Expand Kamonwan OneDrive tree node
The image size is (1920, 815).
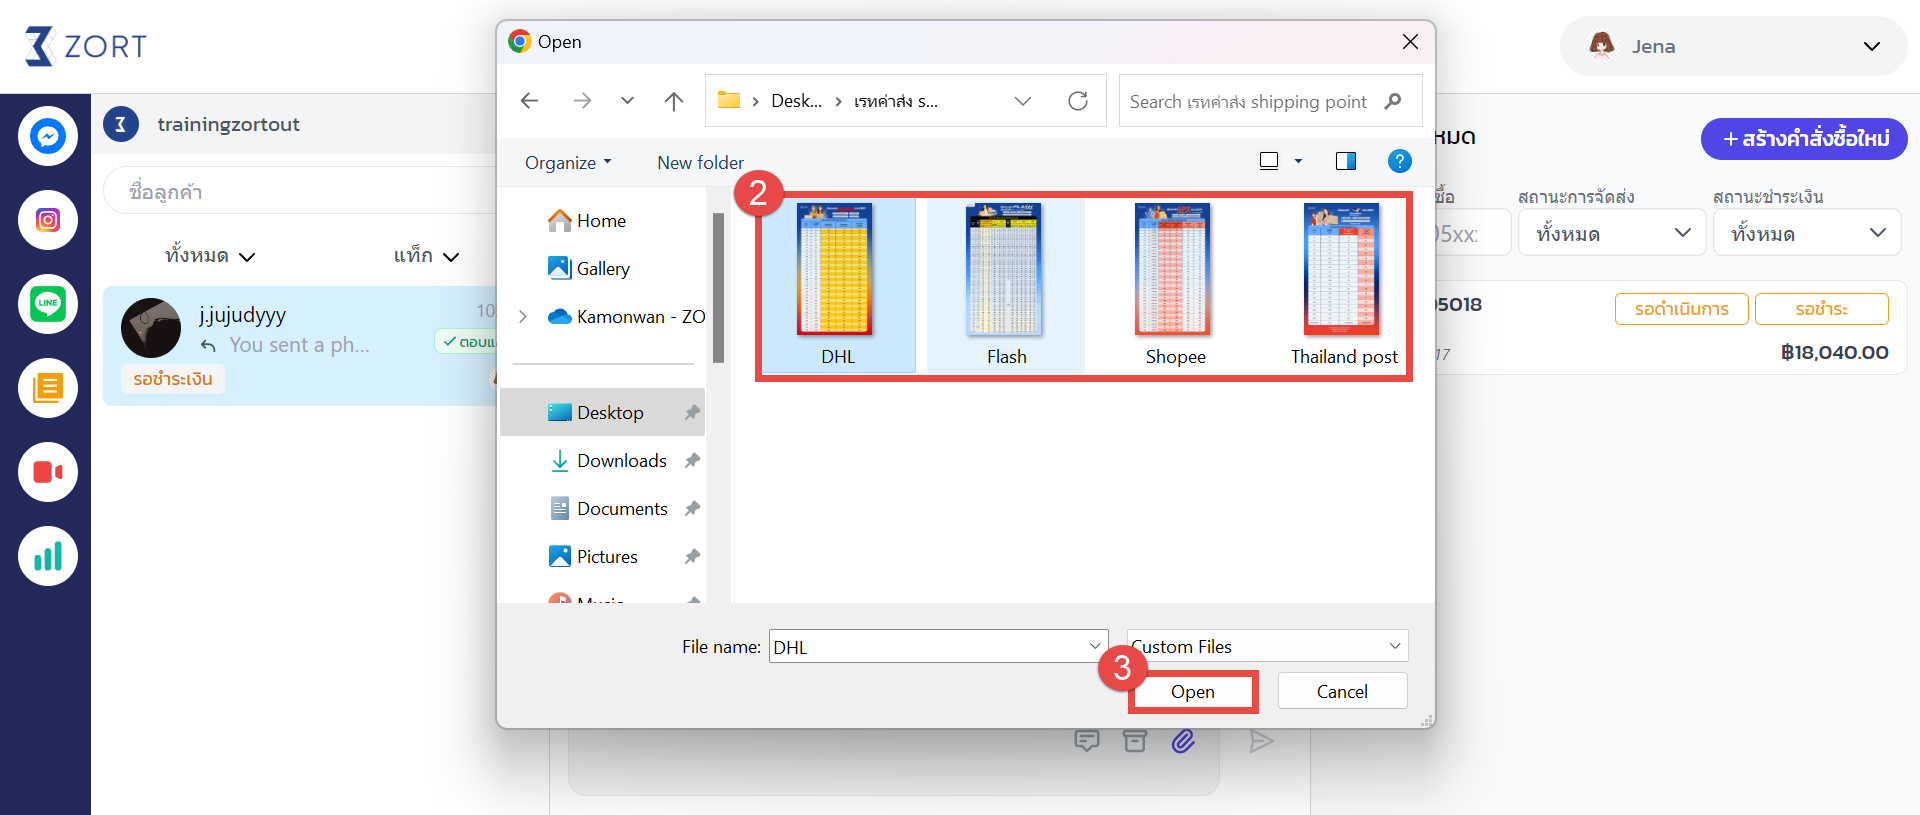coord(523,316)
